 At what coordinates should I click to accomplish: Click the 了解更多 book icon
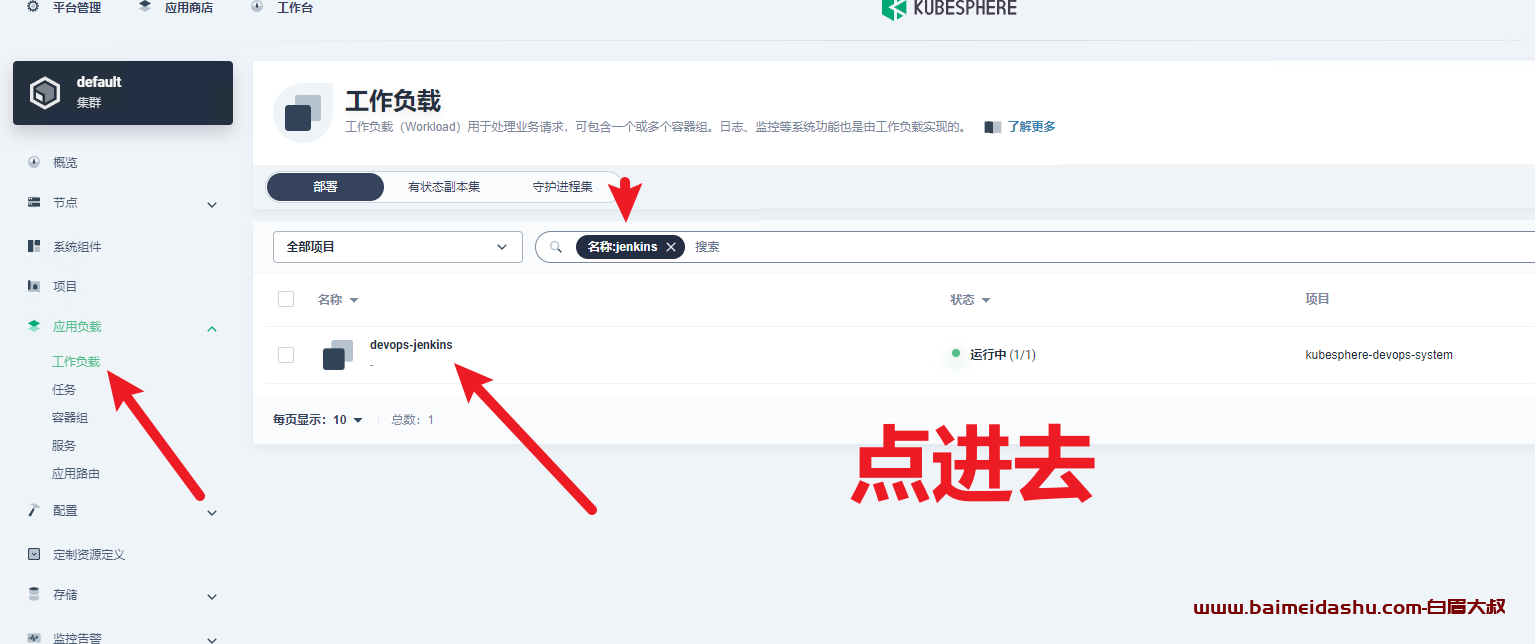tap(992, 127)
